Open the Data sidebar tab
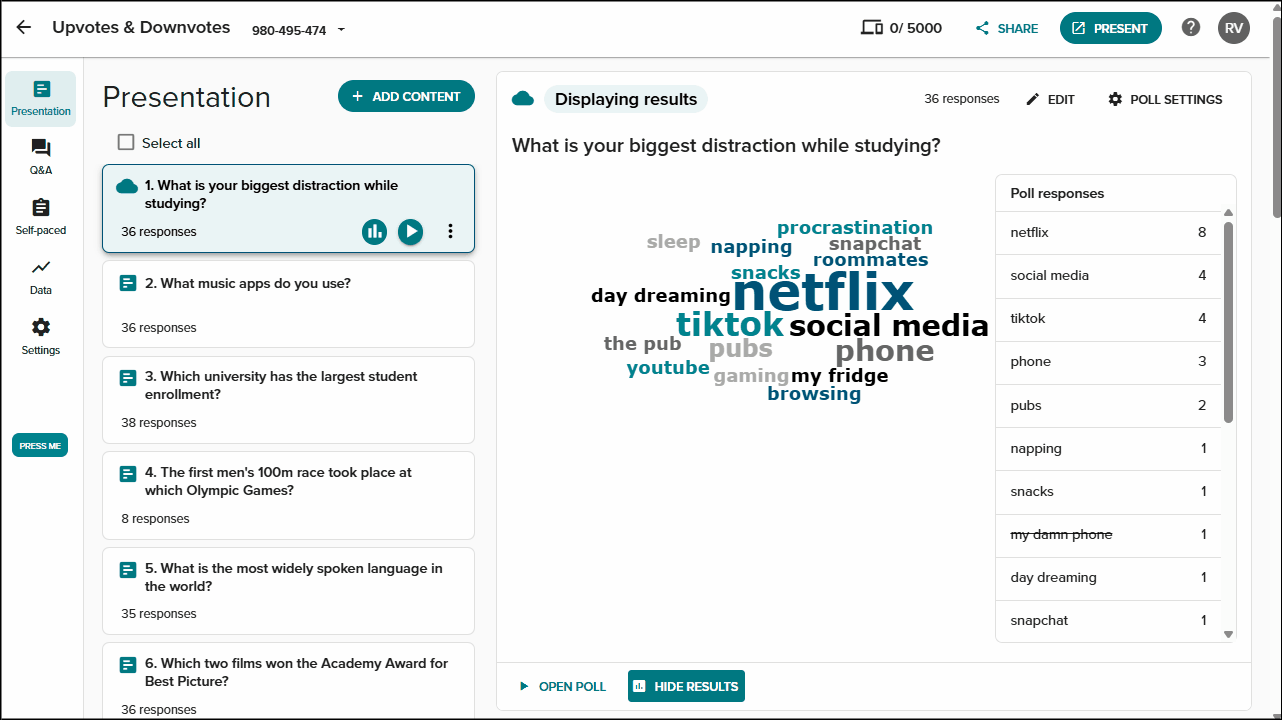 click(41, 277)
